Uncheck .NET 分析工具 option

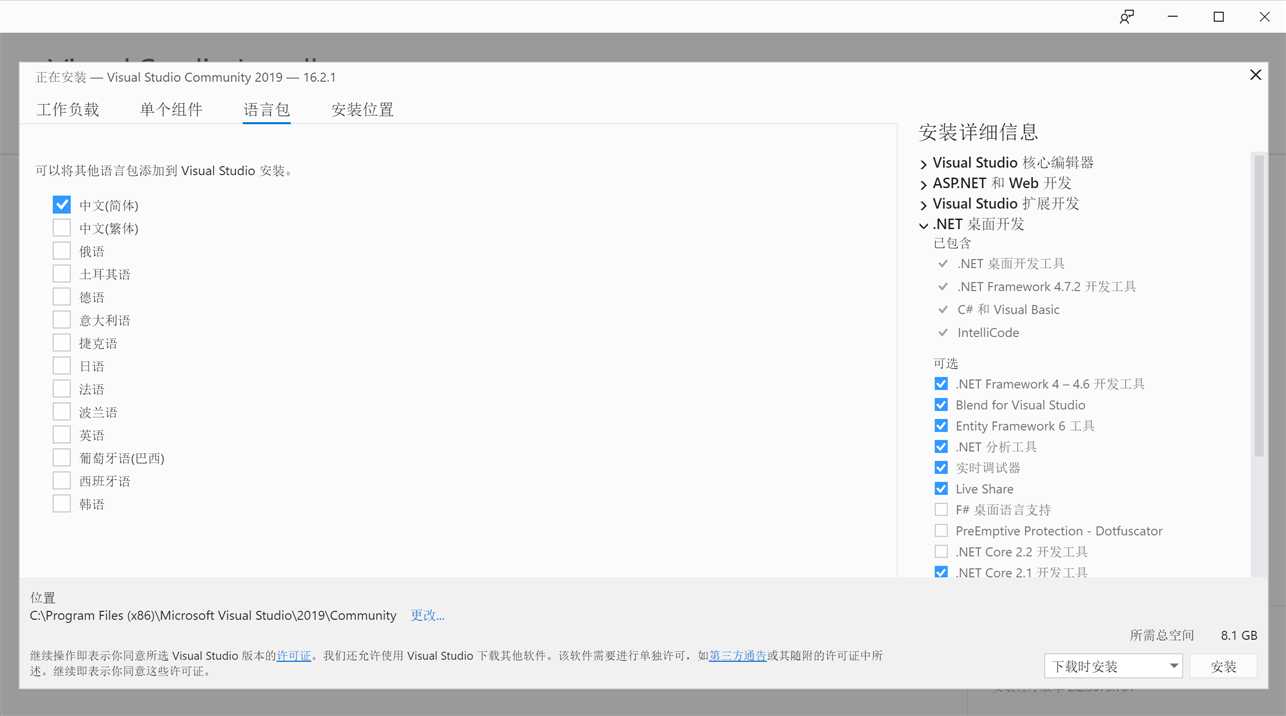[x=941, y=446]
